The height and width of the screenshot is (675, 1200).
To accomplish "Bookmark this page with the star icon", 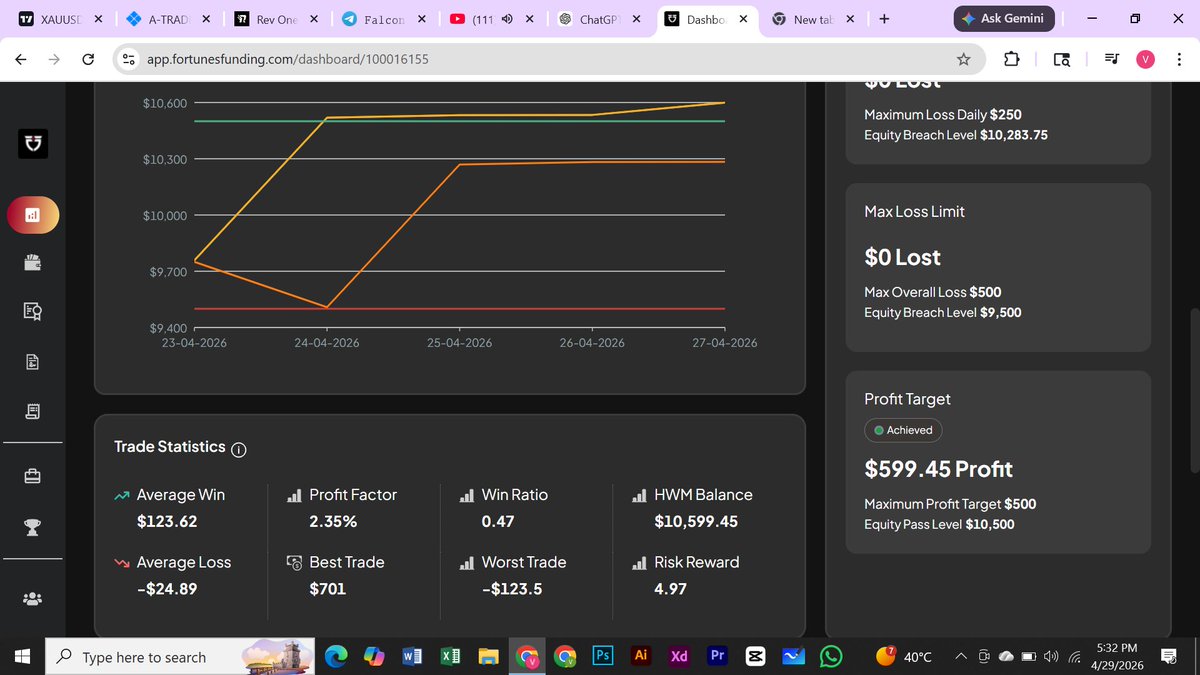I will pos(963,59).
